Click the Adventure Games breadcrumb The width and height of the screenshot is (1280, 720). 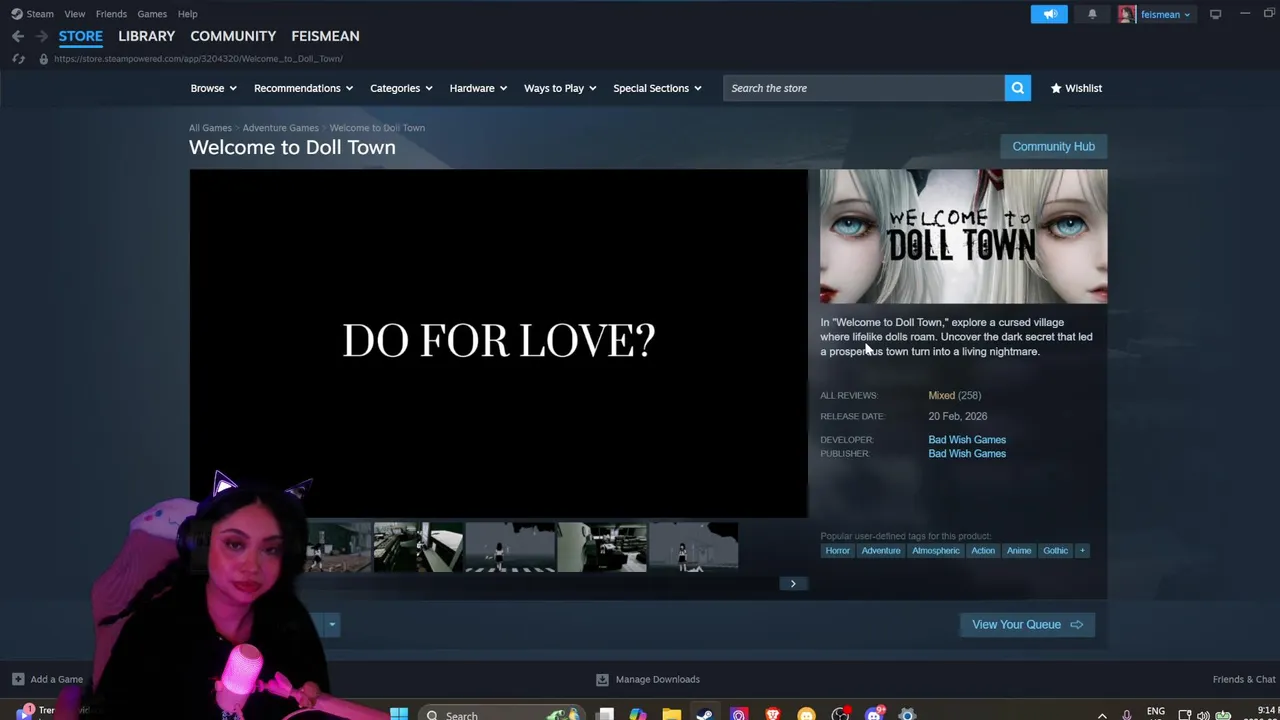[x=280, y=128]
